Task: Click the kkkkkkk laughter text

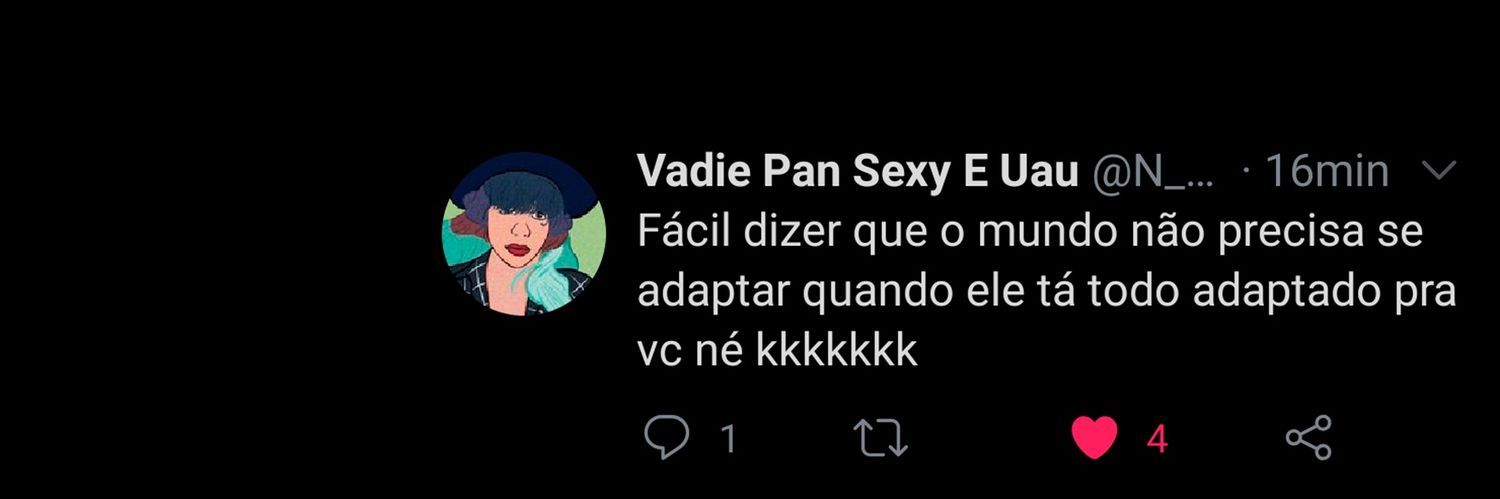Action: 836,351
